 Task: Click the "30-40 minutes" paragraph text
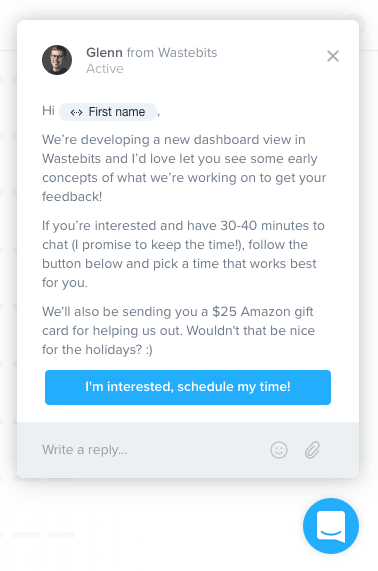click(x=183, y=254)
